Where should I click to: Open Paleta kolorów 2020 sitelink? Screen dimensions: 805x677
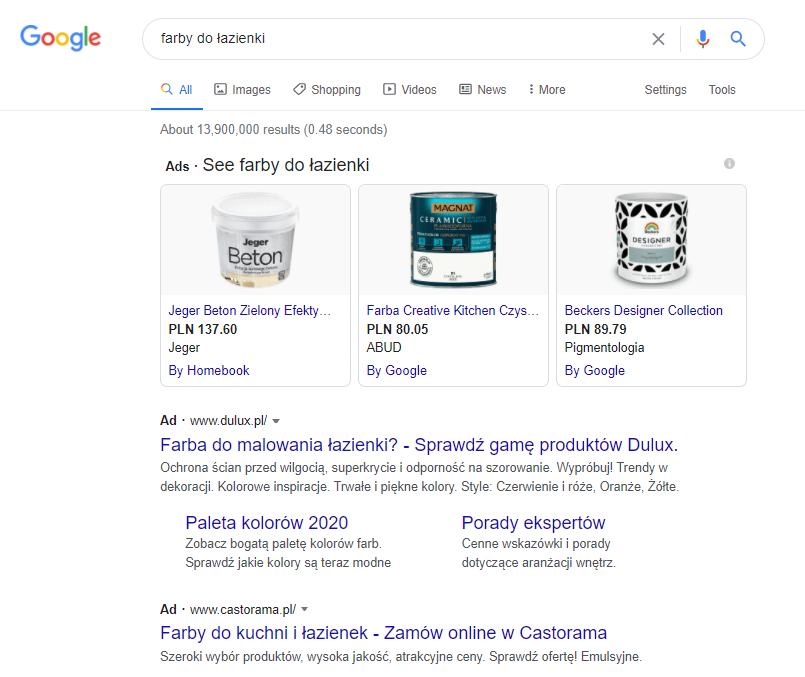click(x=267, y=523)
